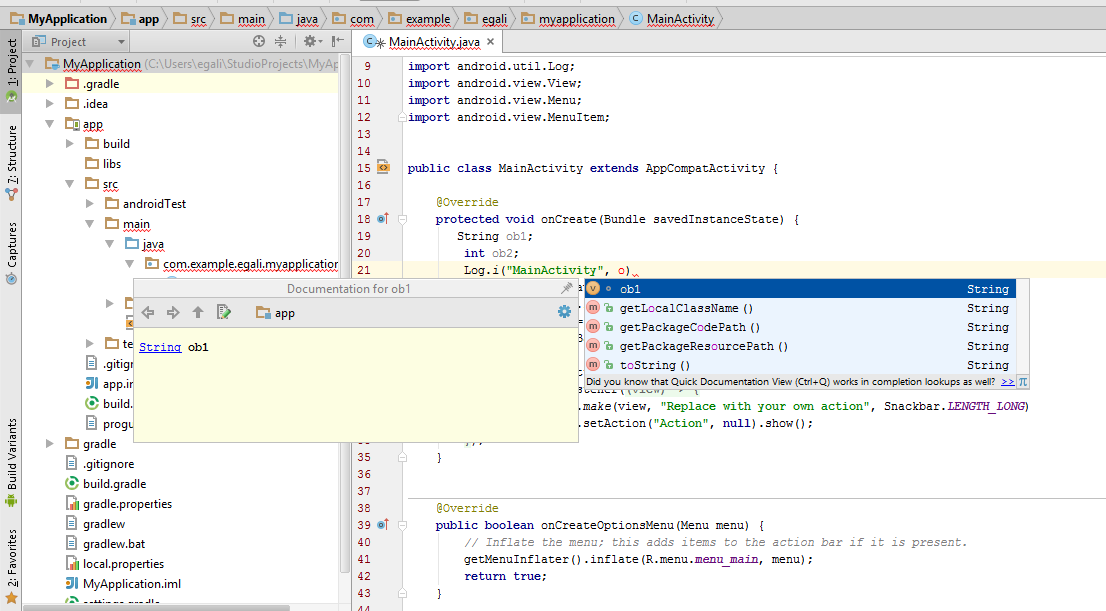Click the forward arrow in Documentation popup

click(x=173, y=313)
